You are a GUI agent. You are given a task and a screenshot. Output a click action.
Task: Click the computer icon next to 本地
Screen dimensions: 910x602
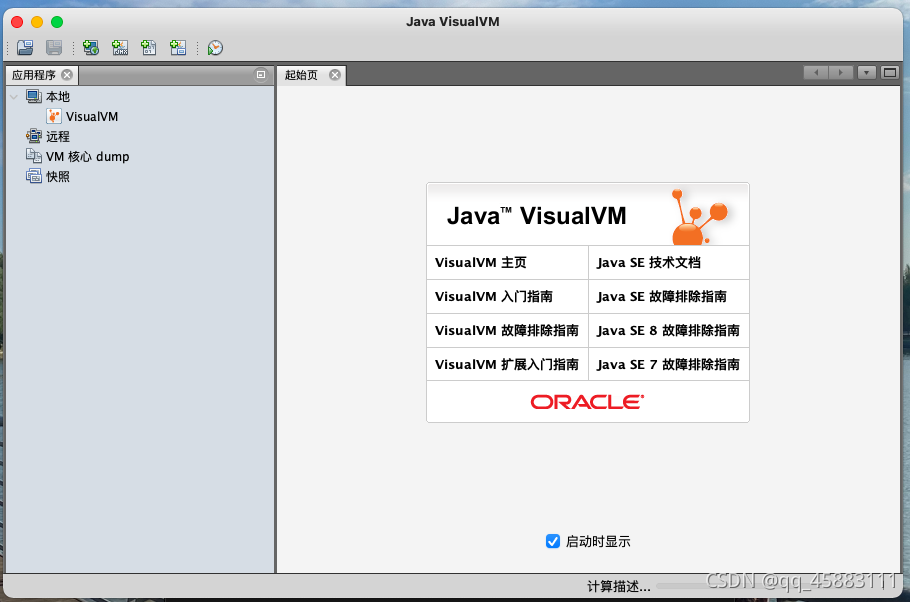click(34, 96)
